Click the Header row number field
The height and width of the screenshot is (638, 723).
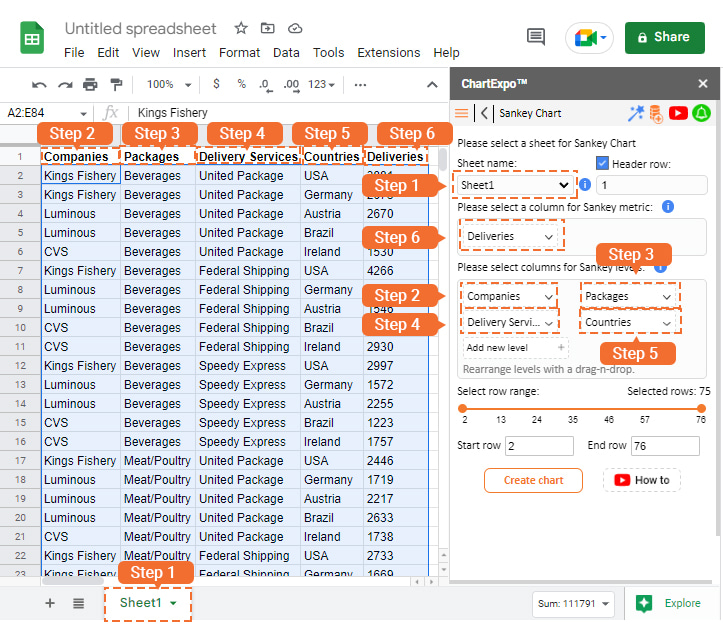coord(651,185)
